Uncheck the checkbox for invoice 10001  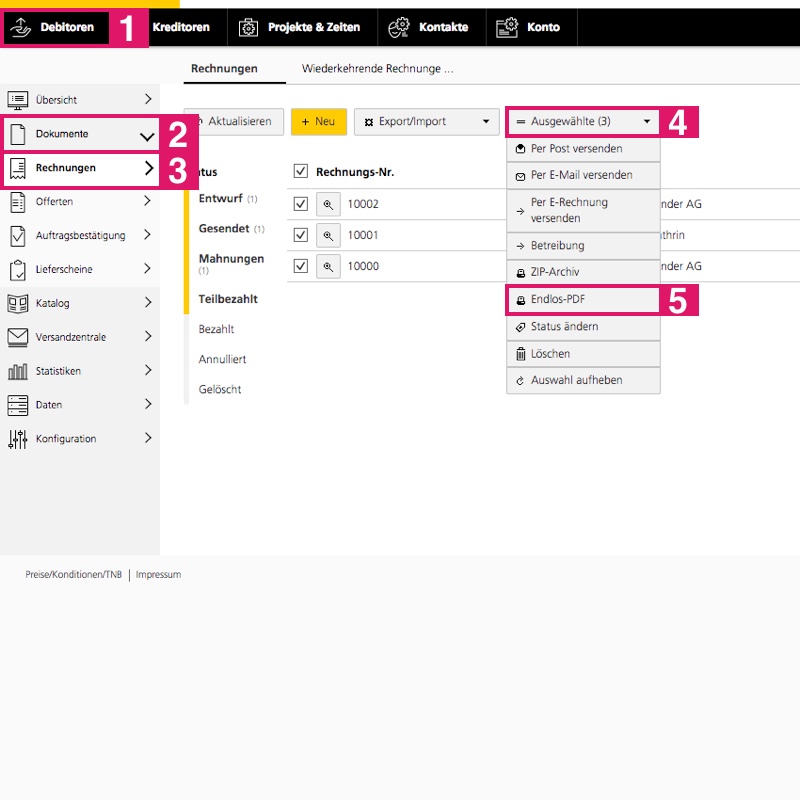click(301, 235)
